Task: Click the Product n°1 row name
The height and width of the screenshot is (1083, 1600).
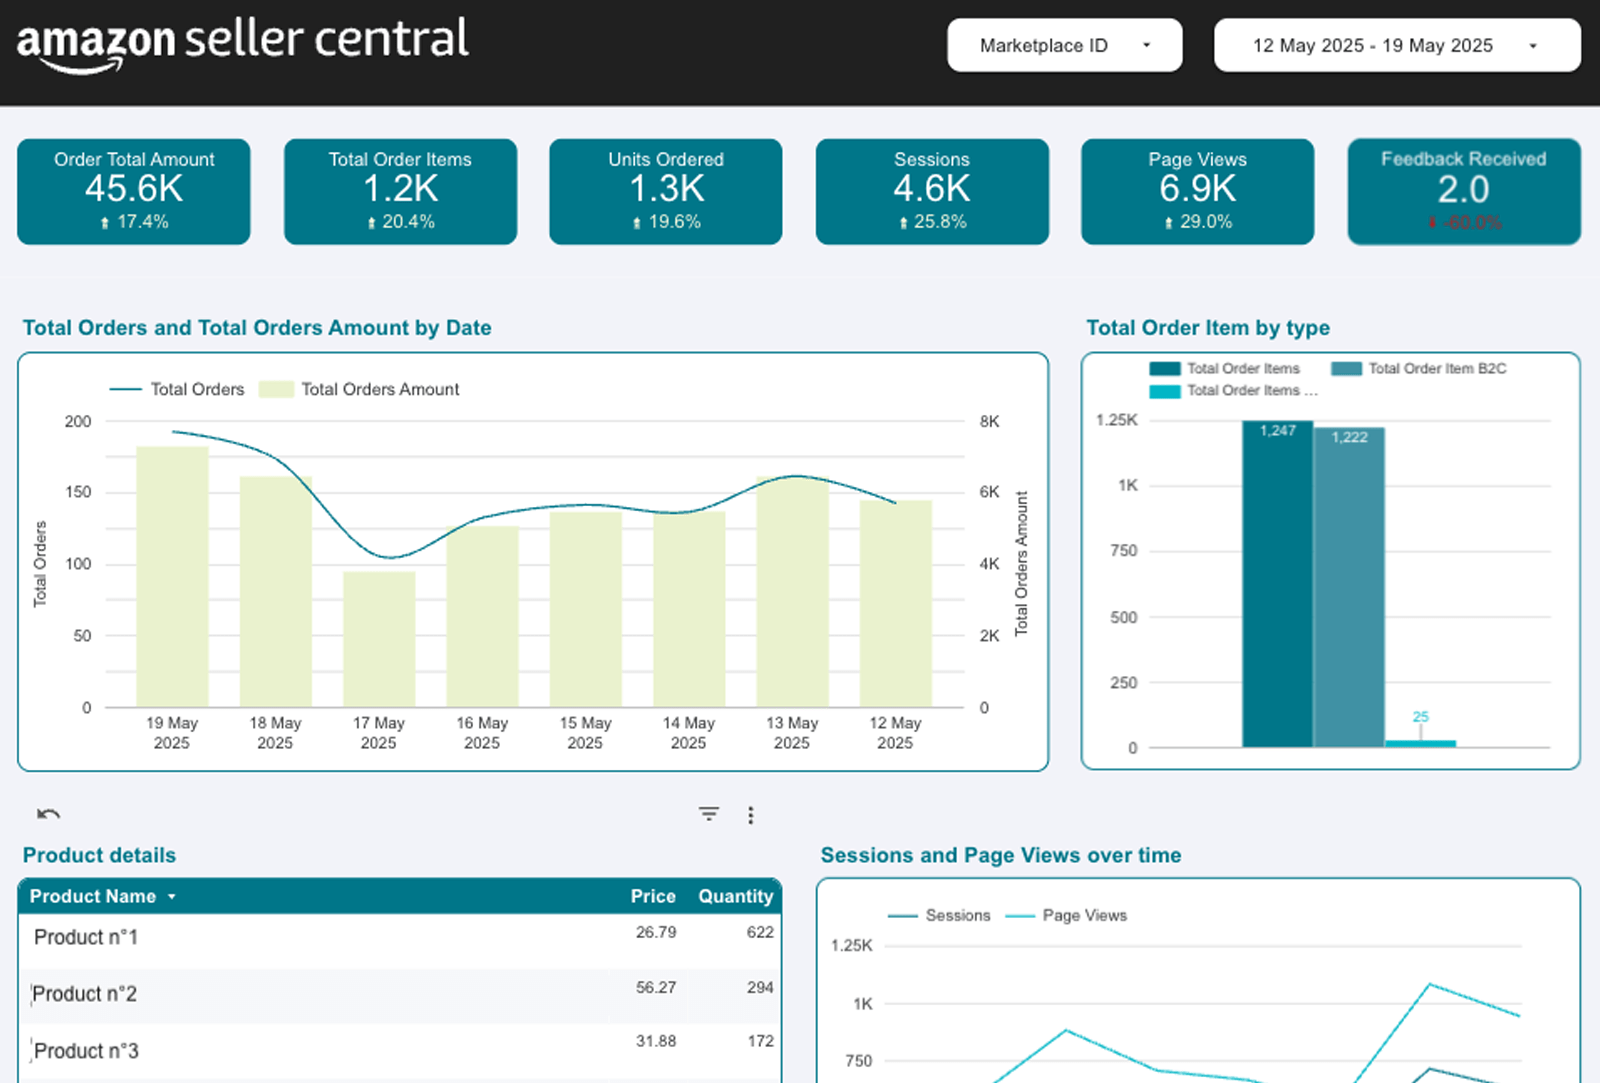Action: [x=86, y=937]
